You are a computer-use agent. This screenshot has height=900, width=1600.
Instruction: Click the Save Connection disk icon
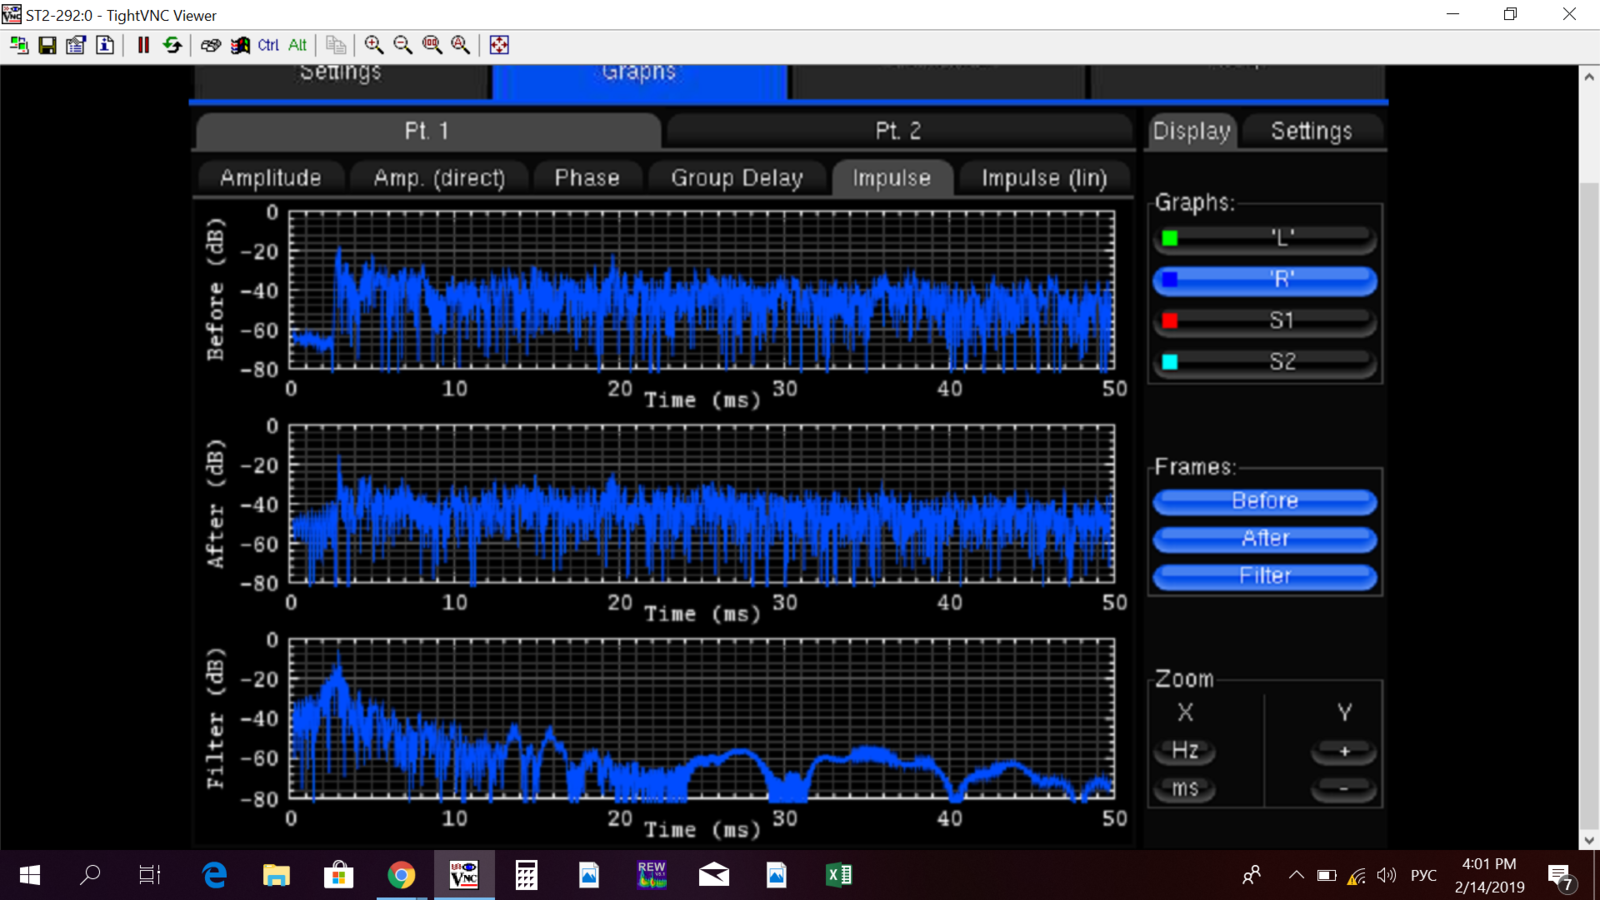tap(47, 45)
